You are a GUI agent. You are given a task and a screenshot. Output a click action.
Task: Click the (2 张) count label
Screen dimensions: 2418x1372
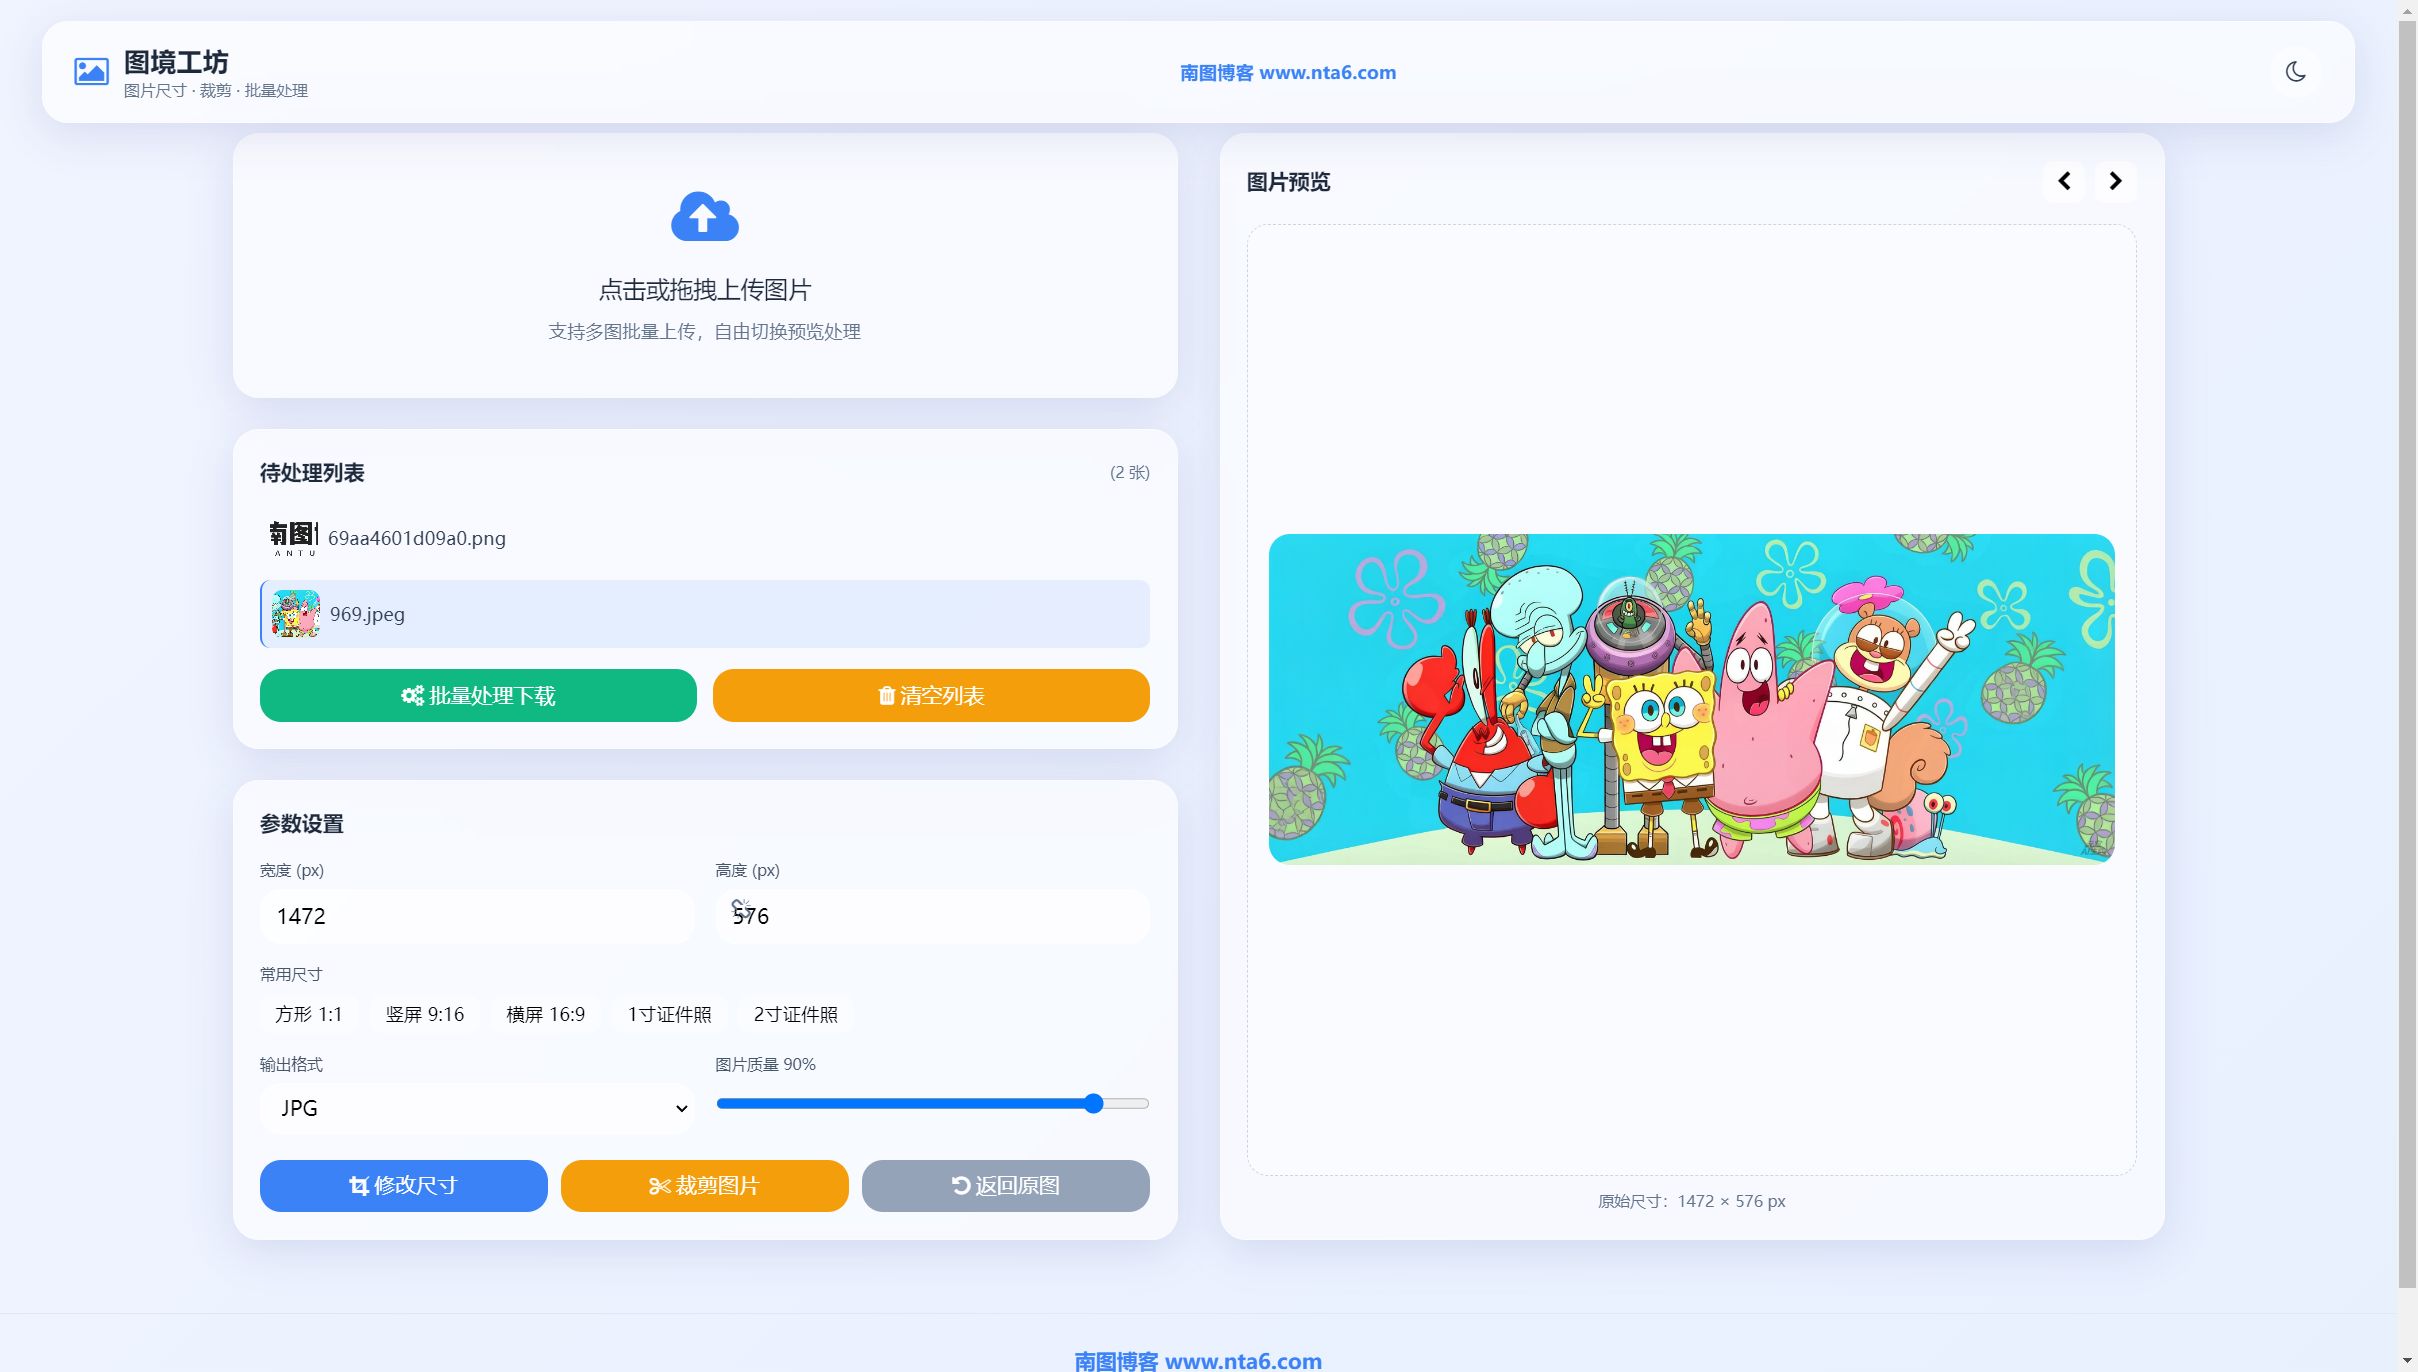[1129, 473]
